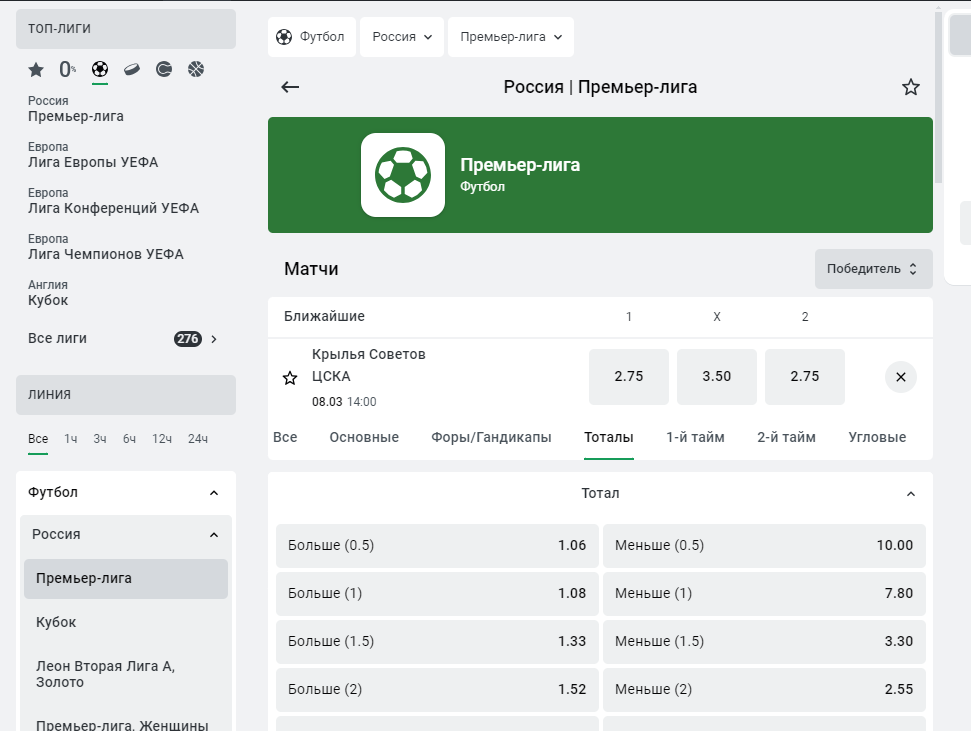The height and width of the screenshot is (731, 971).
Task: Switch to the Угловые tab
Action: (x=877, y=437)
